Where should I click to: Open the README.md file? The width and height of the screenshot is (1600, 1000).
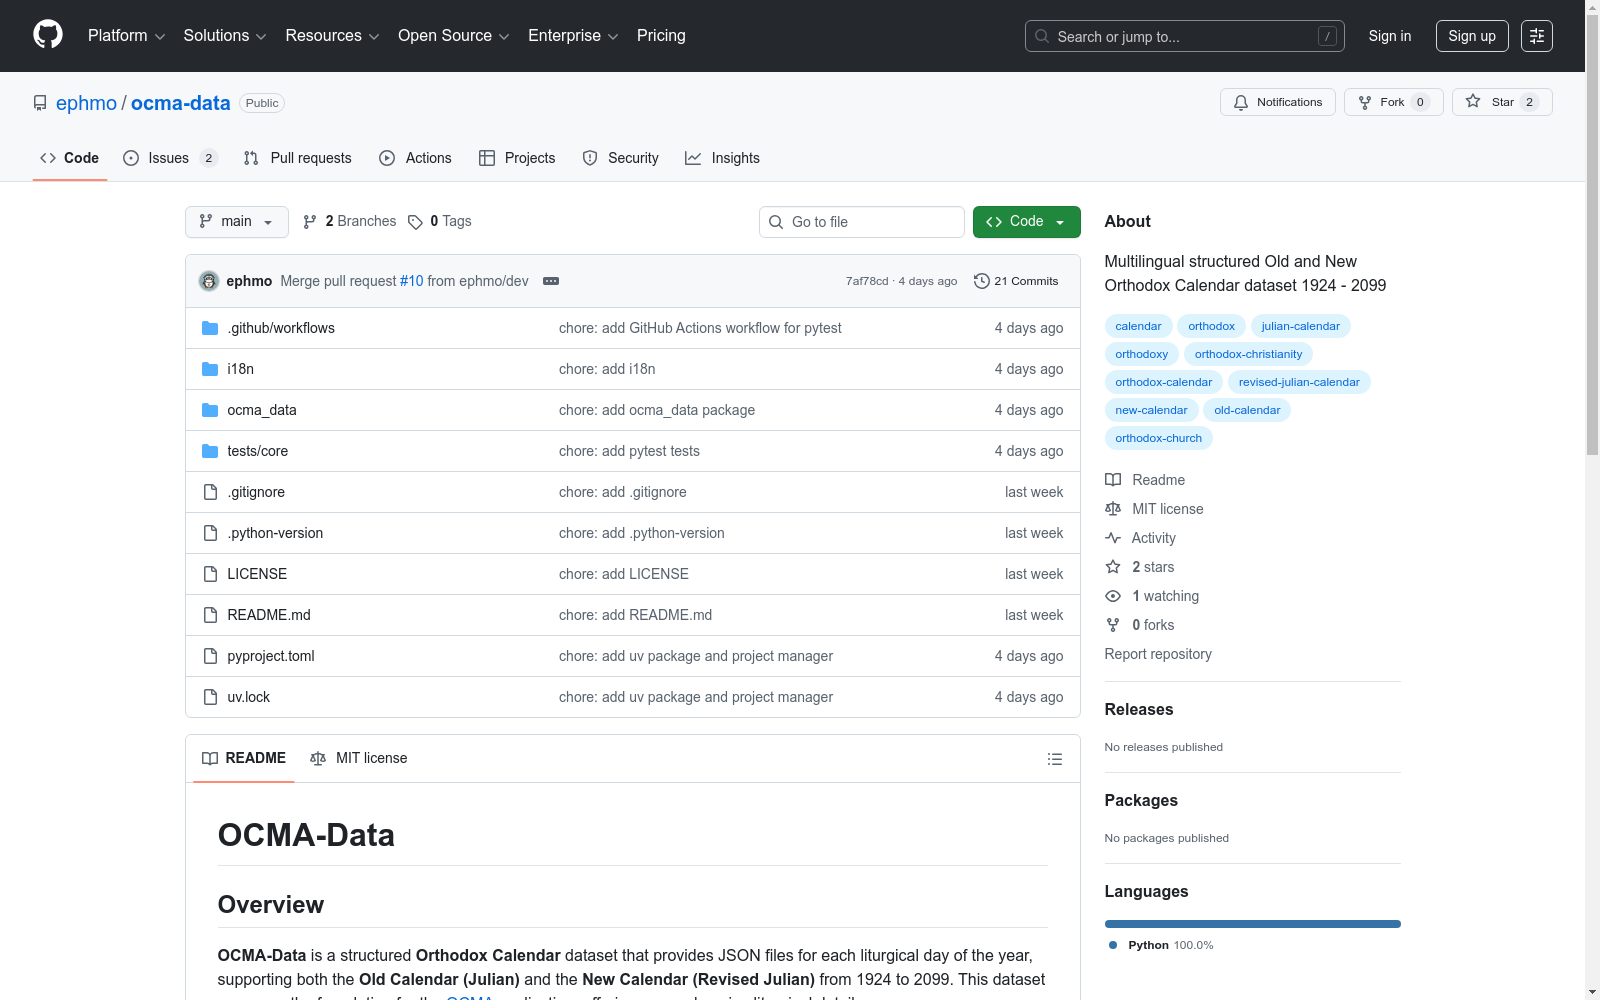coord(269,615)
